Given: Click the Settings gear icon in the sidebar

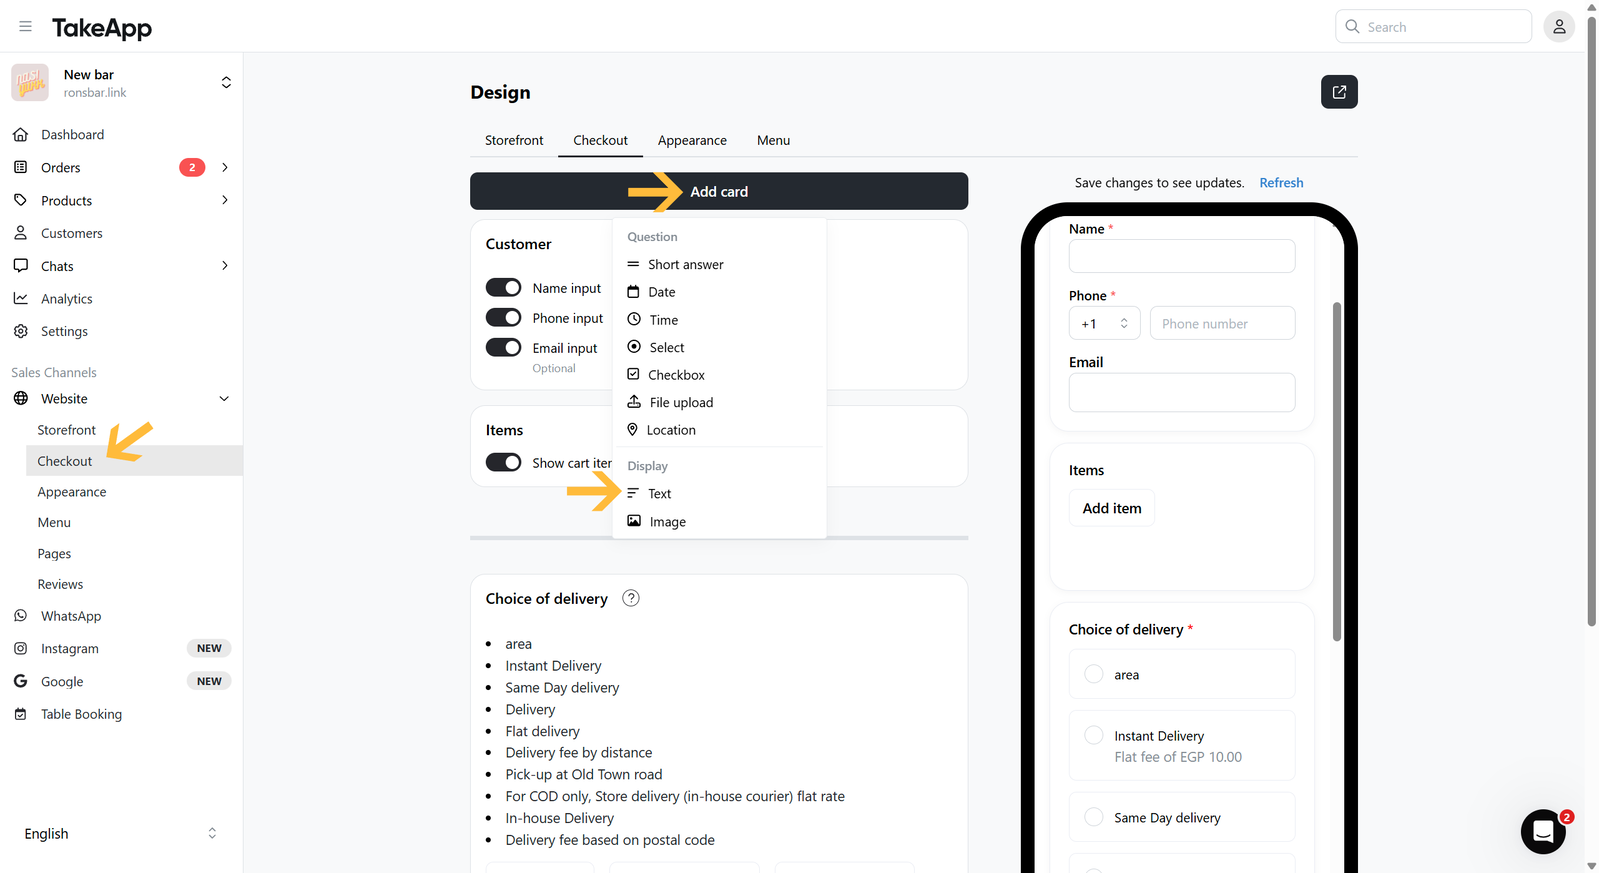Looking at the screenshot, I should pos(20,331).
